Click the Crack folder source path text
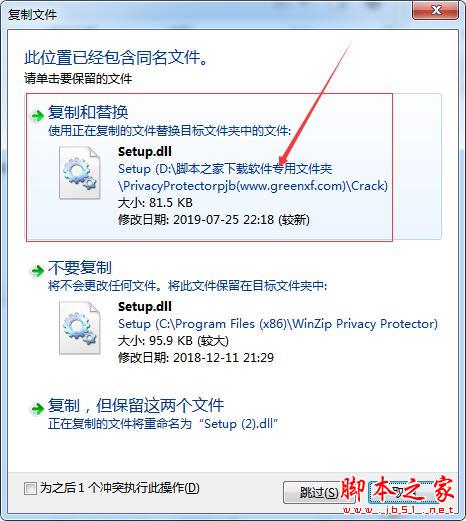This screenshot has height=521, width=466. [x=253, y=177]
